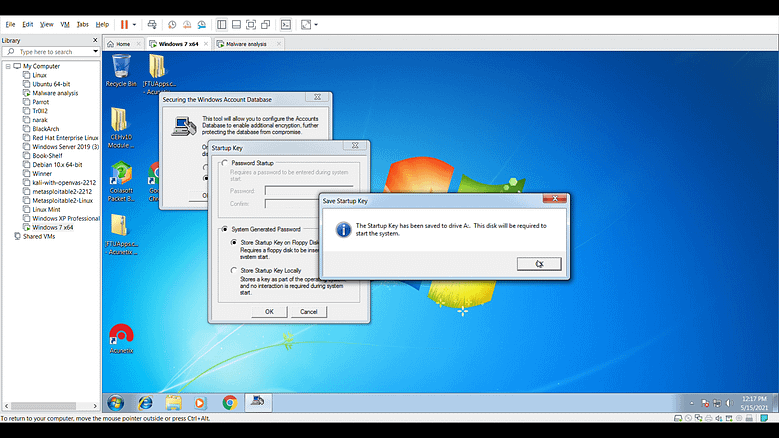This screenshot has height=438, width=779.
Task: Open the Recycle Bin desktop icon
Action: pos(121,71)
